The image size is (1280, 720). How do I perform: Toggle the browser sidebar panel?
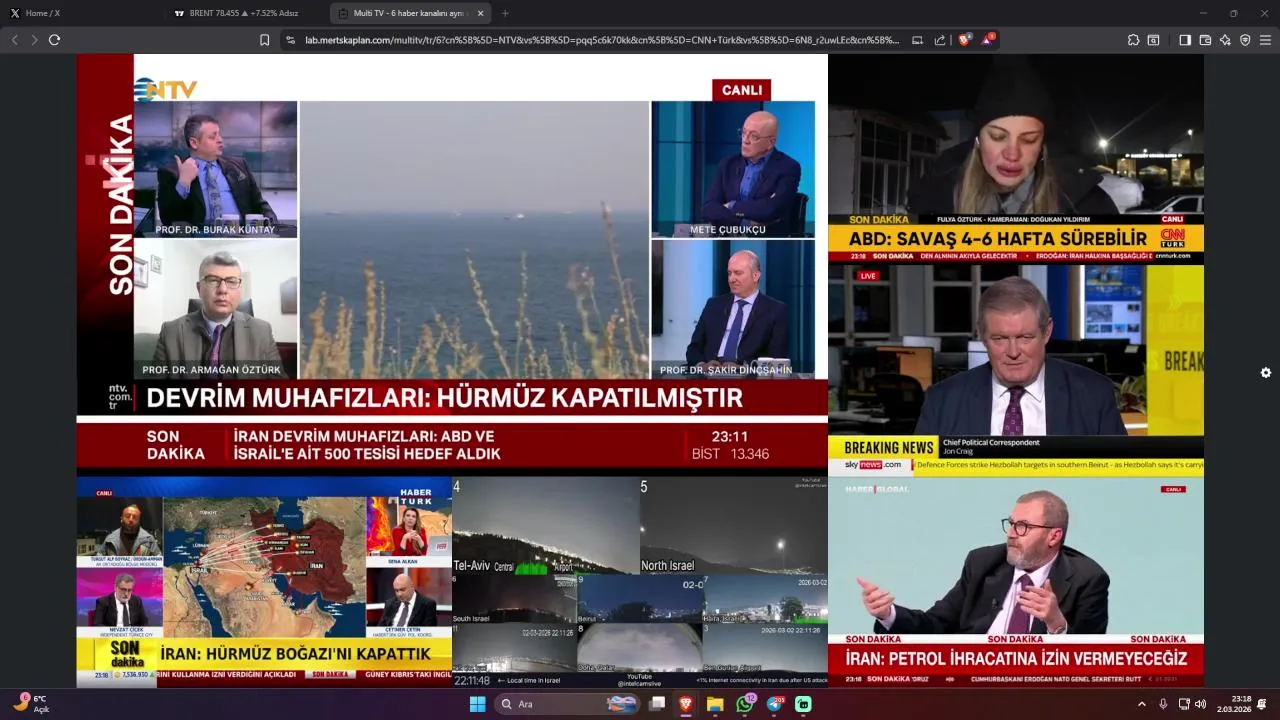(1185, 40)
